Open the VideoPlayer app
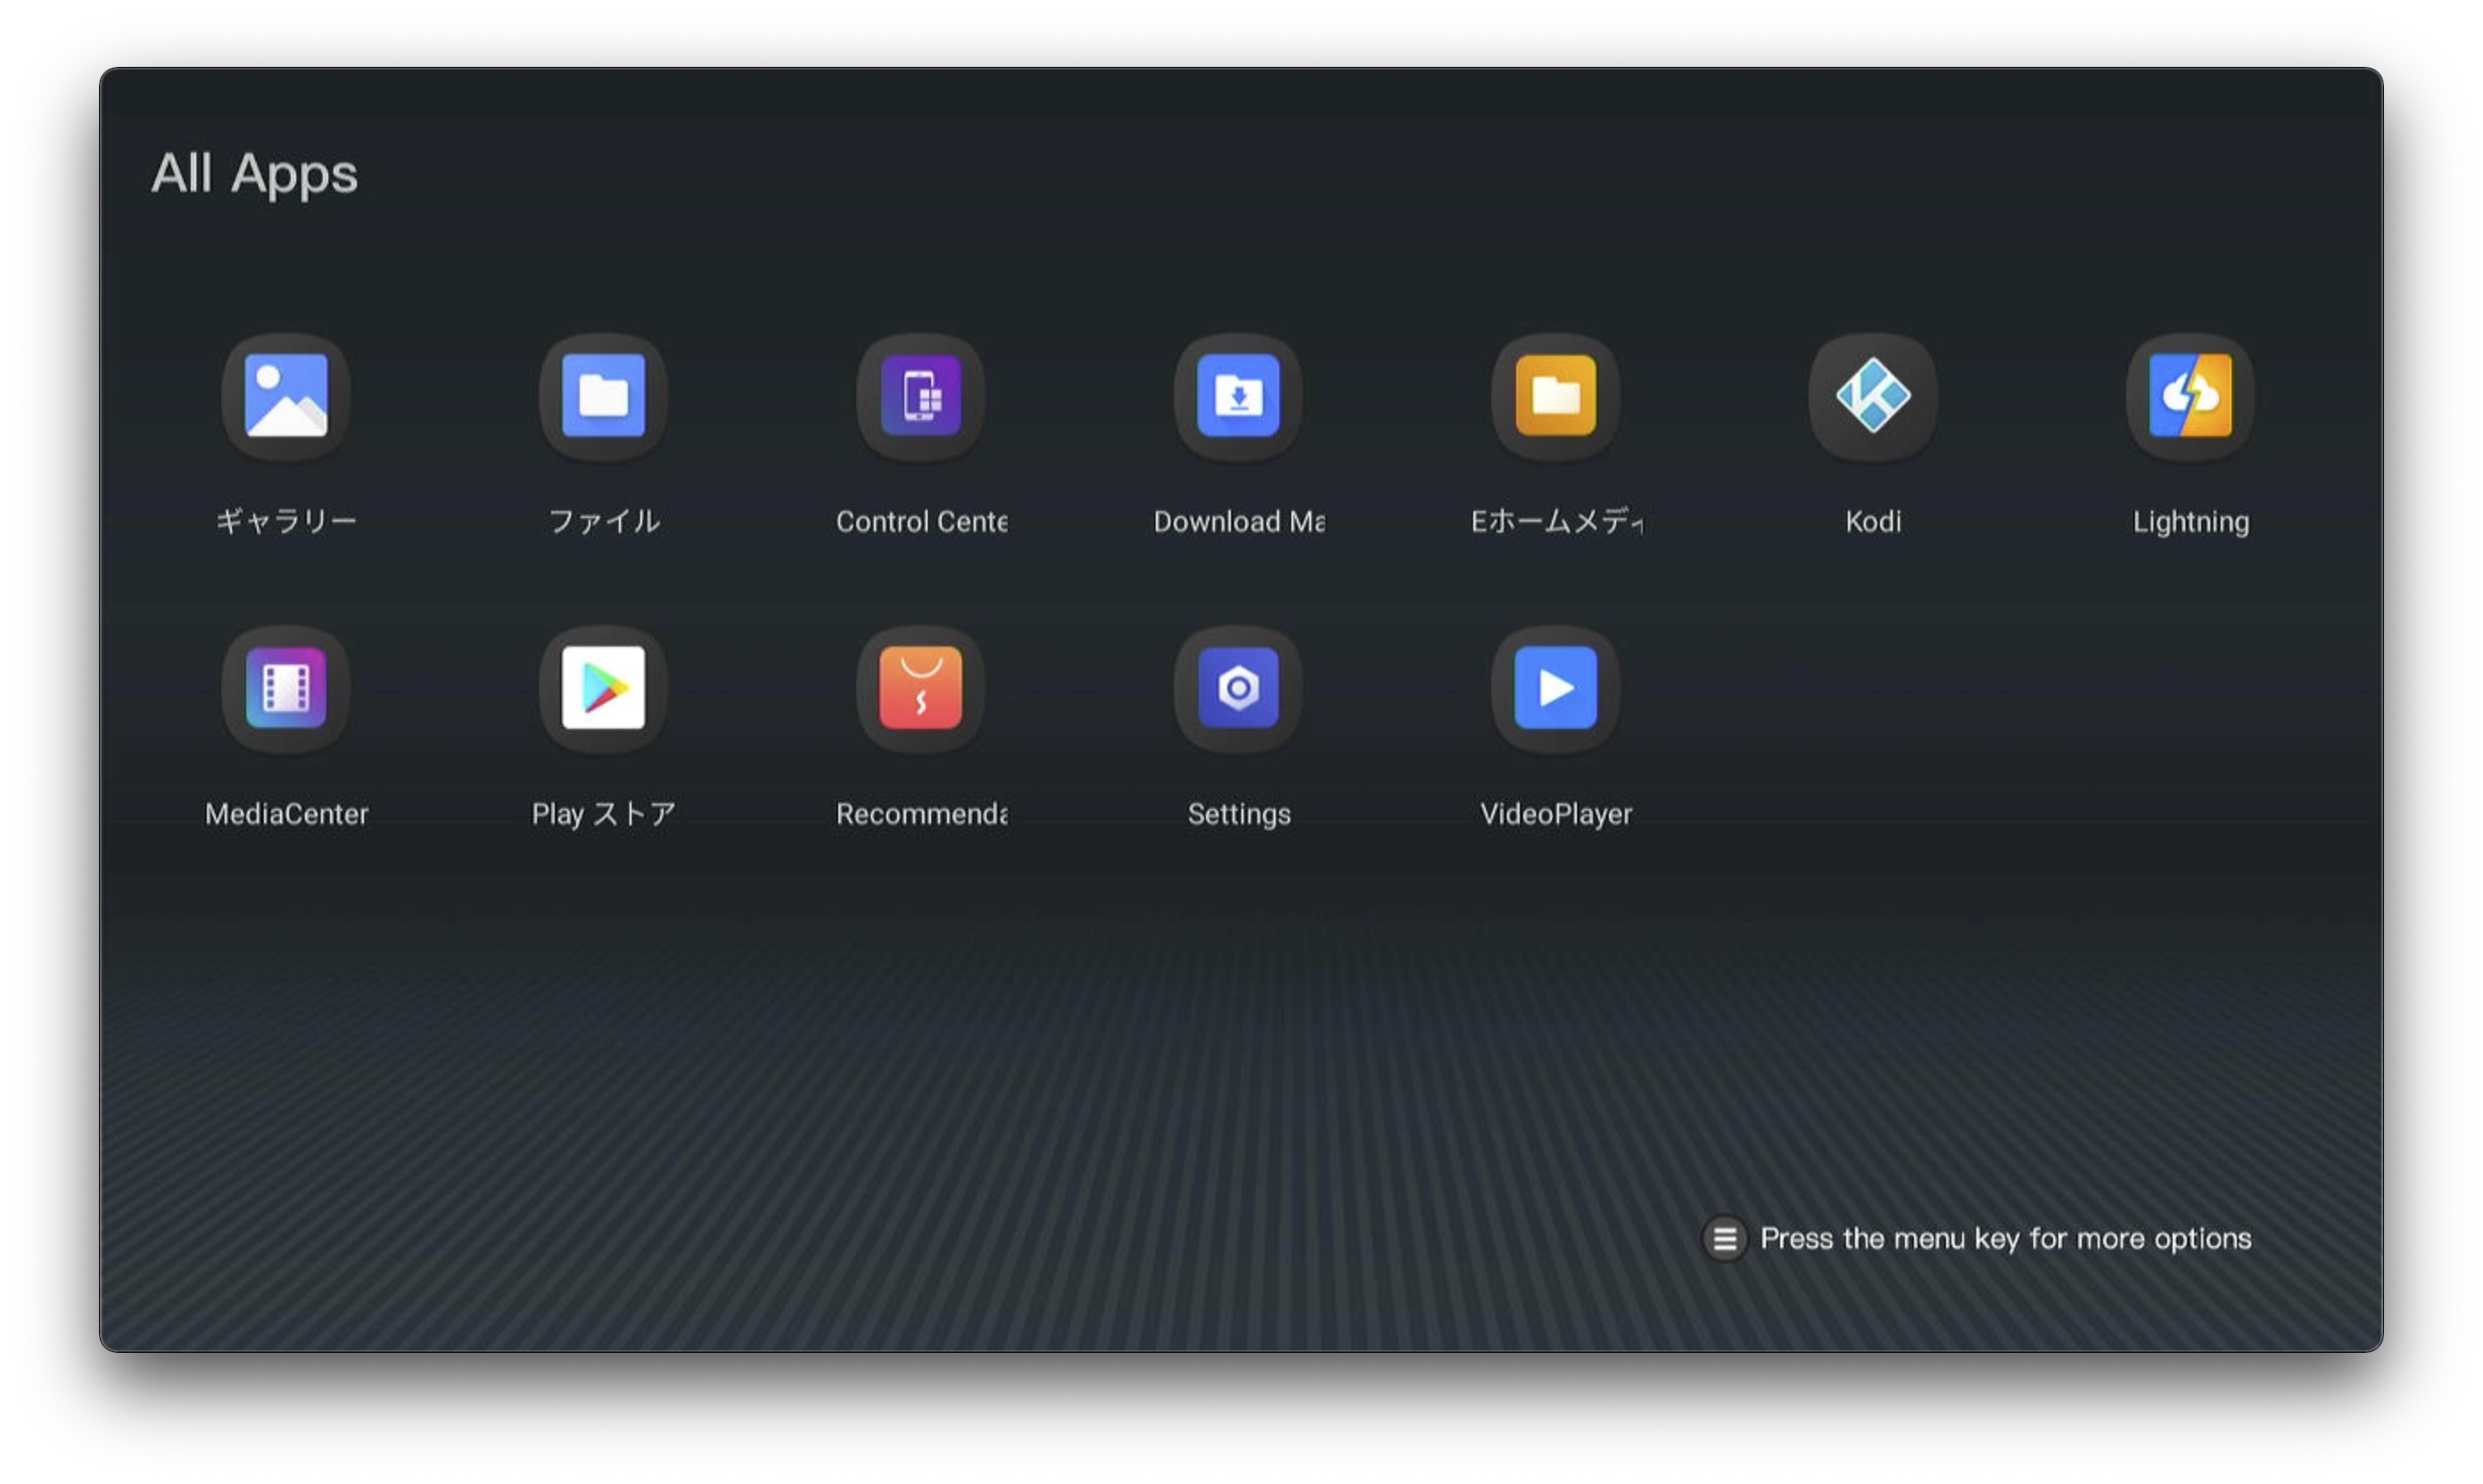Viewport: 2483px width, 1484px height. point(1555,688)
